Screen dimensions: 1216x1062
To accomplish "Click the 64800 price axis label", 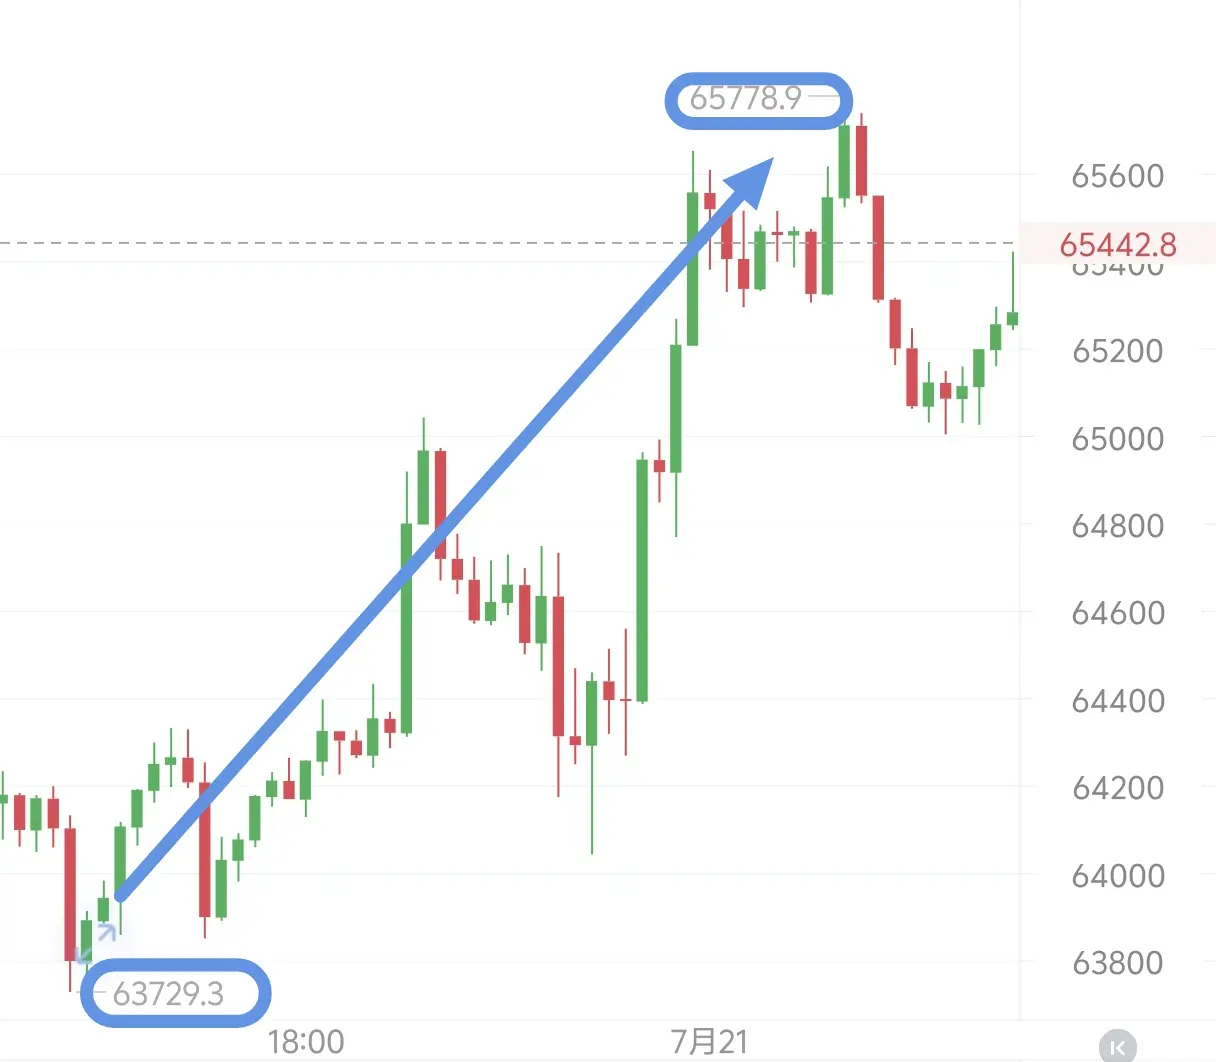I will tap(1117, 525).
